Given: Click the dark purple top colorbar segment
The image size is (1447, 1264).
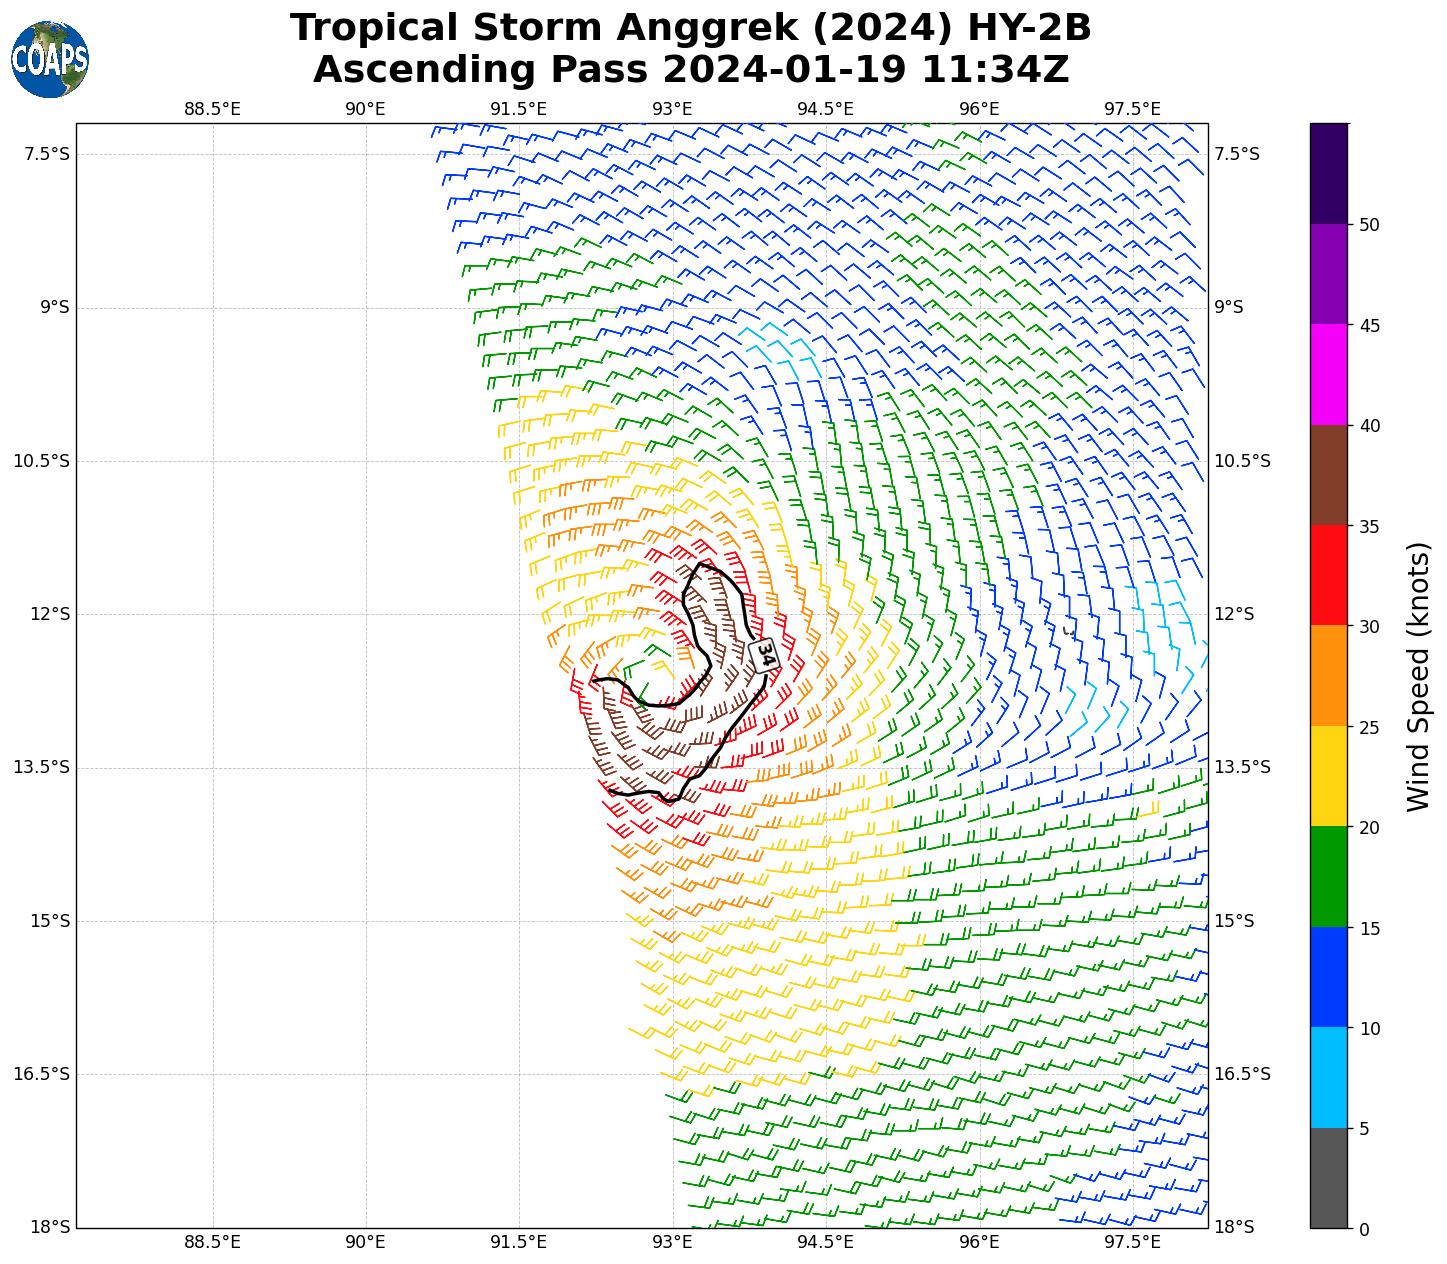Looking at the screenshot, I should click(1329, 173).
